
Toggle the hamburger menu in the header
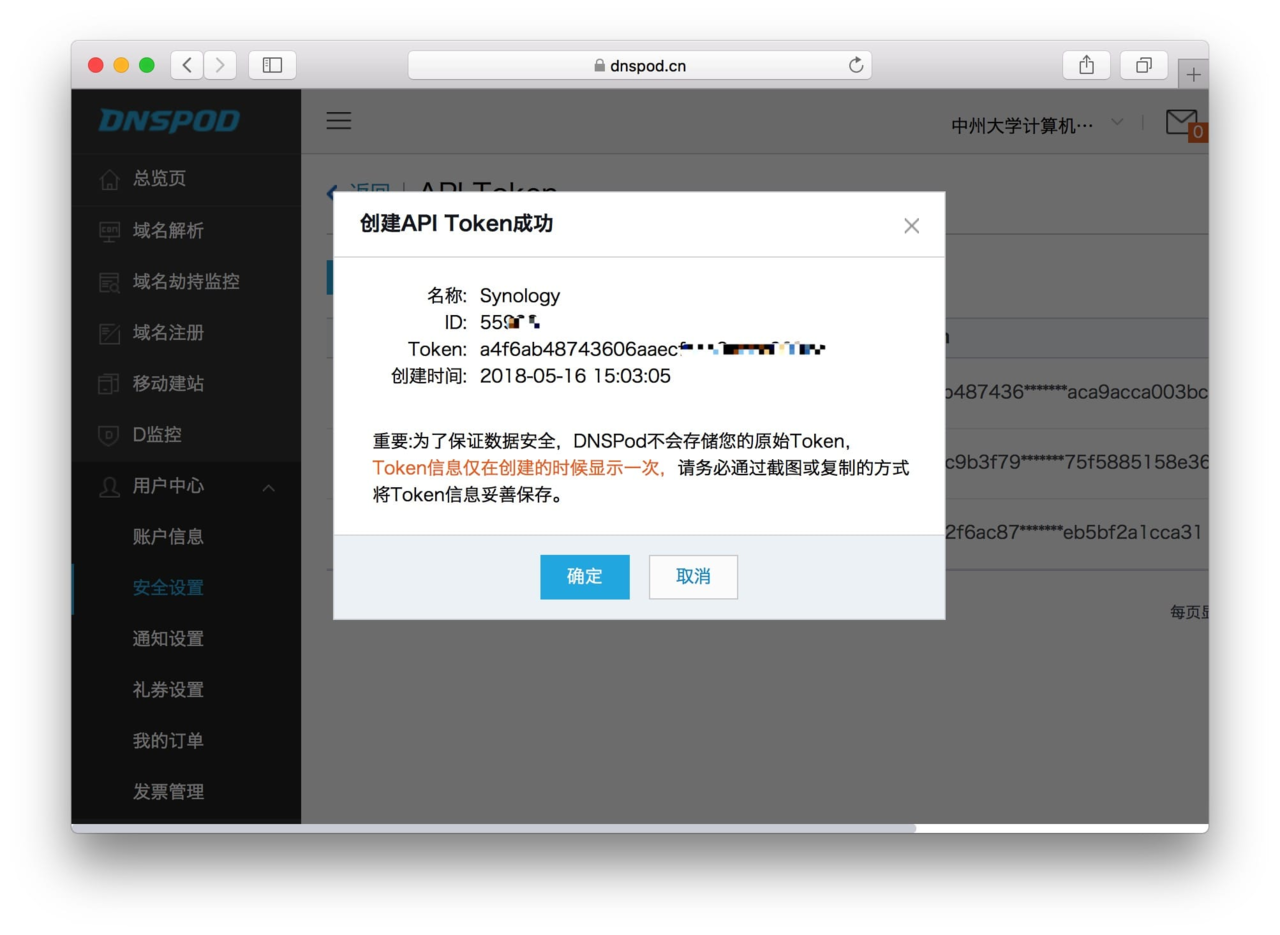339,121
